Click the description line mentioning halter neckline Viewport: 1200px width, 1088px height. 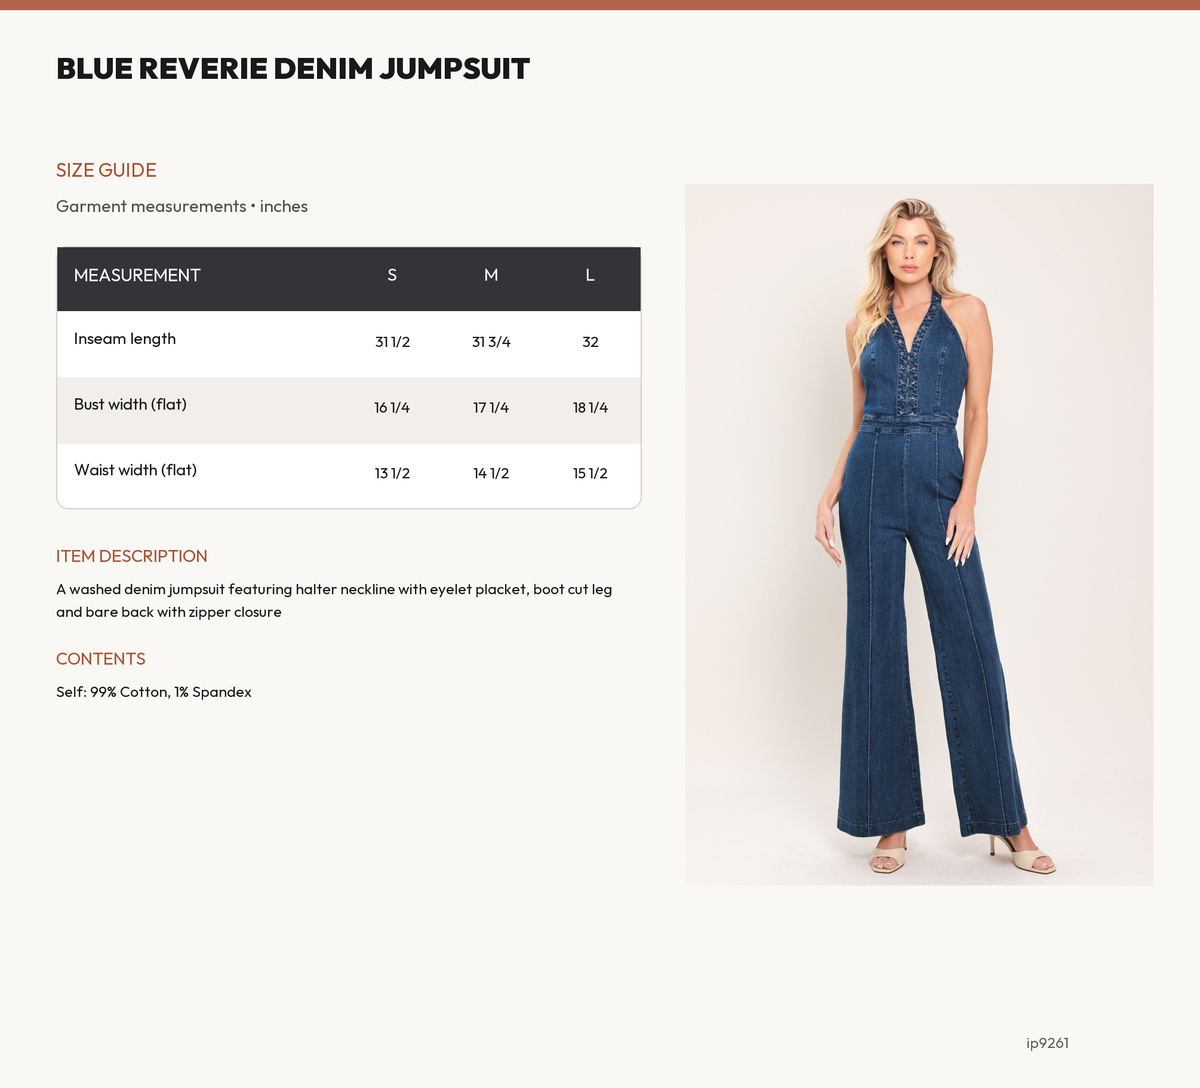click(x=334, y=590)
